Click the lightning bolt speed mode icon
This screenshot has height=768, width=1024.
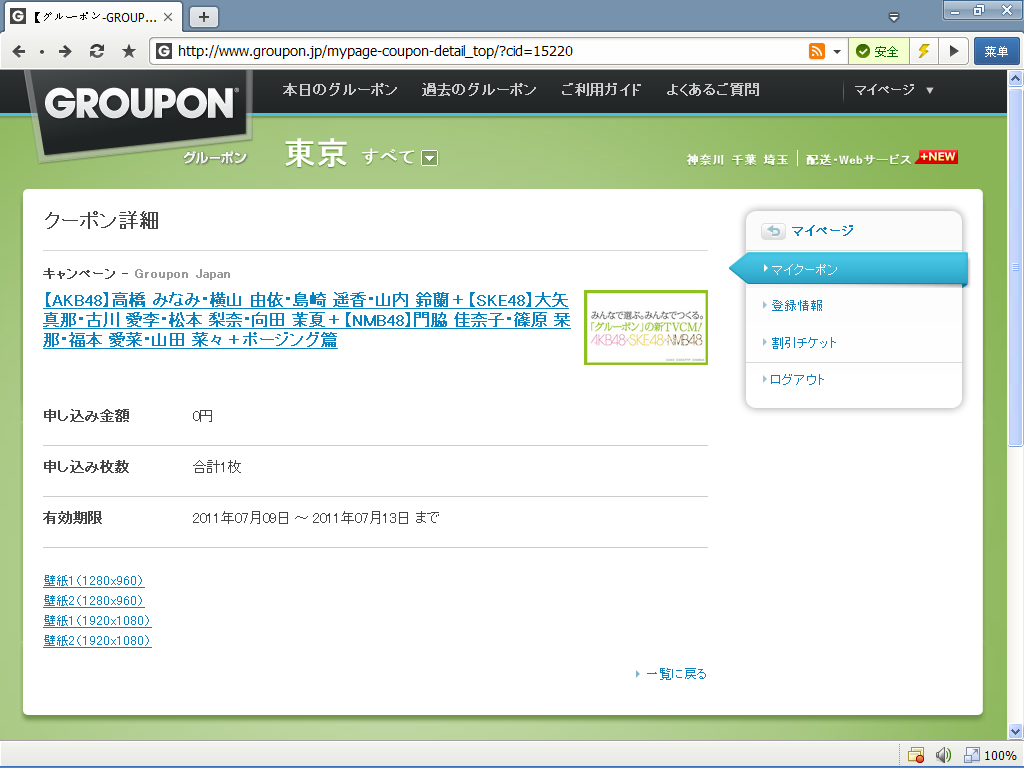click(923, 51)
